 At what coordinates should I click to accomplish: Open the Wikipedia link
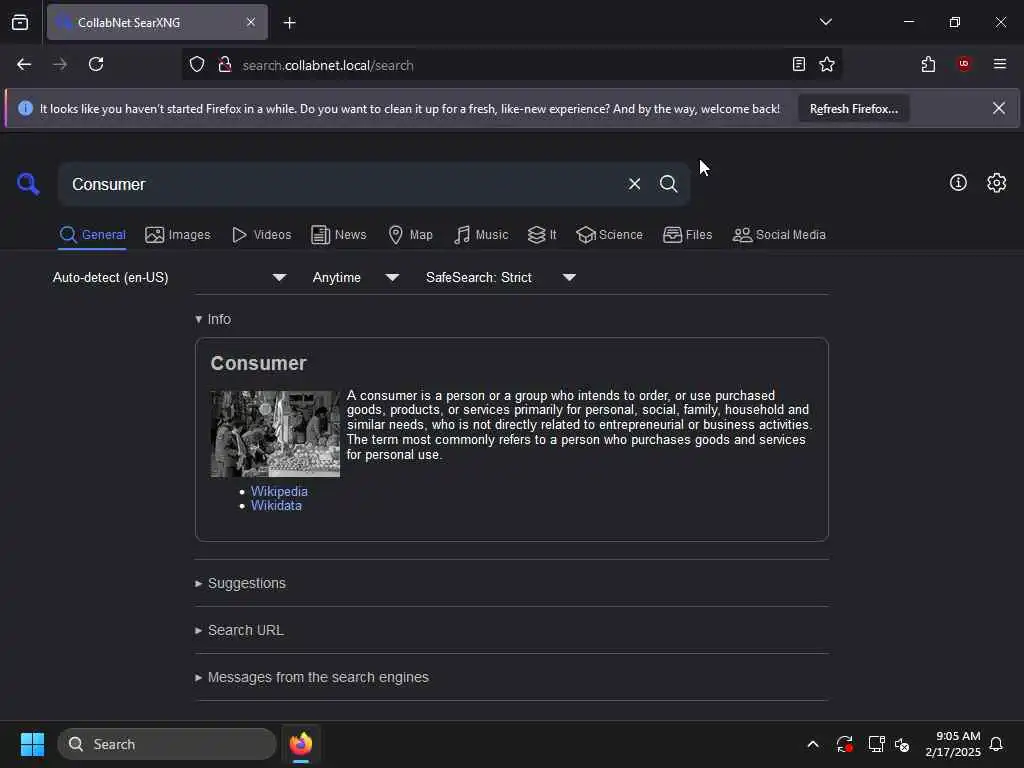point(279,491)
